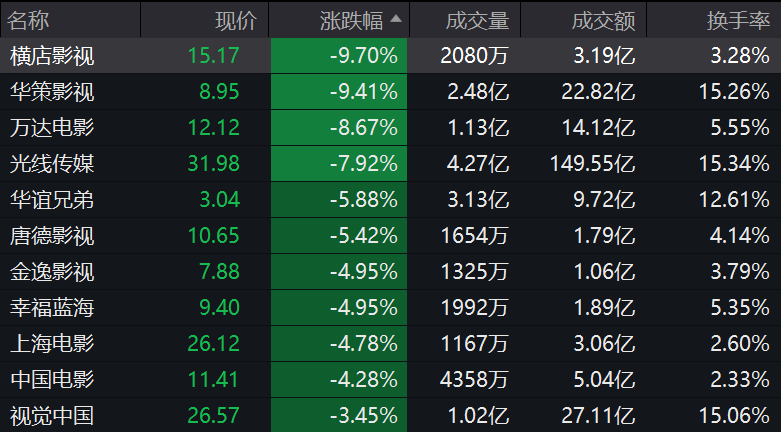Click the sort arrow beside 涨跌幅
Image resolution: width=781 pixels, height=432 pixels.
(397, 19)
